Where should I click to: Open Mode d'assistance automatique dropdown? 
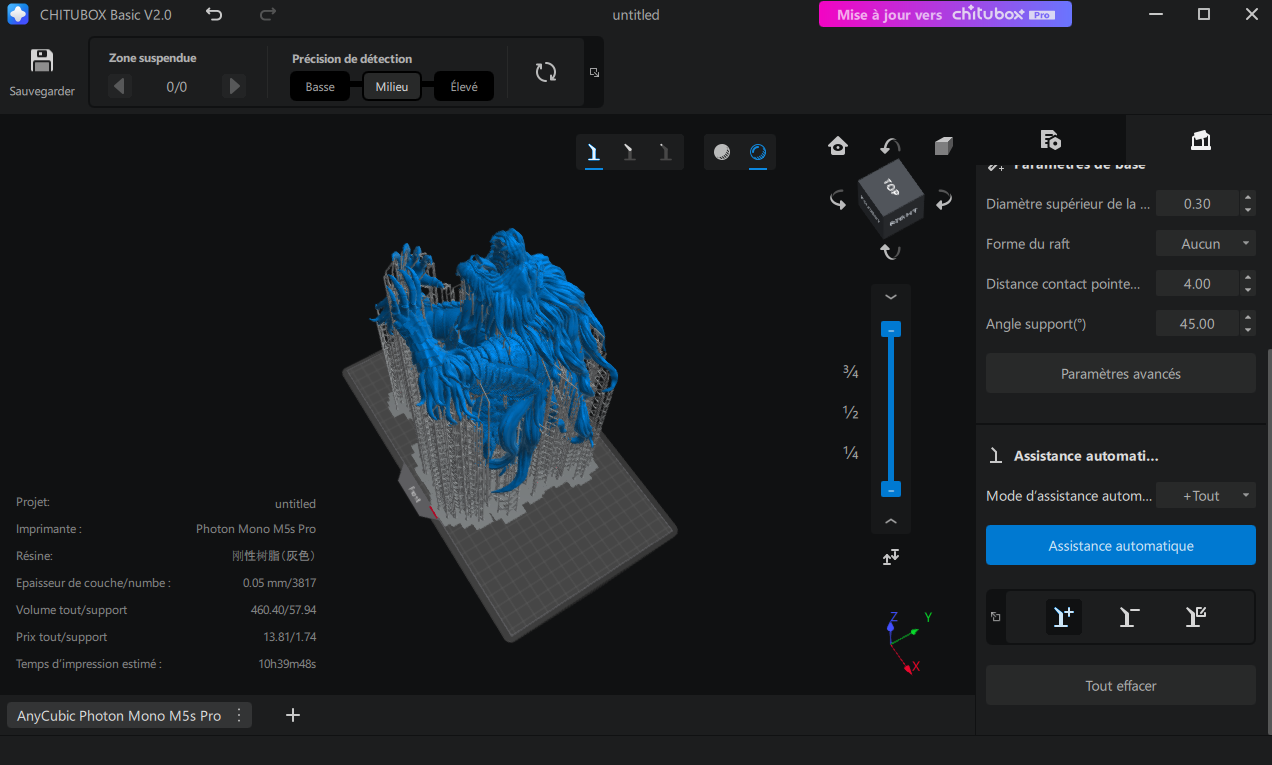pos(1205,496)
